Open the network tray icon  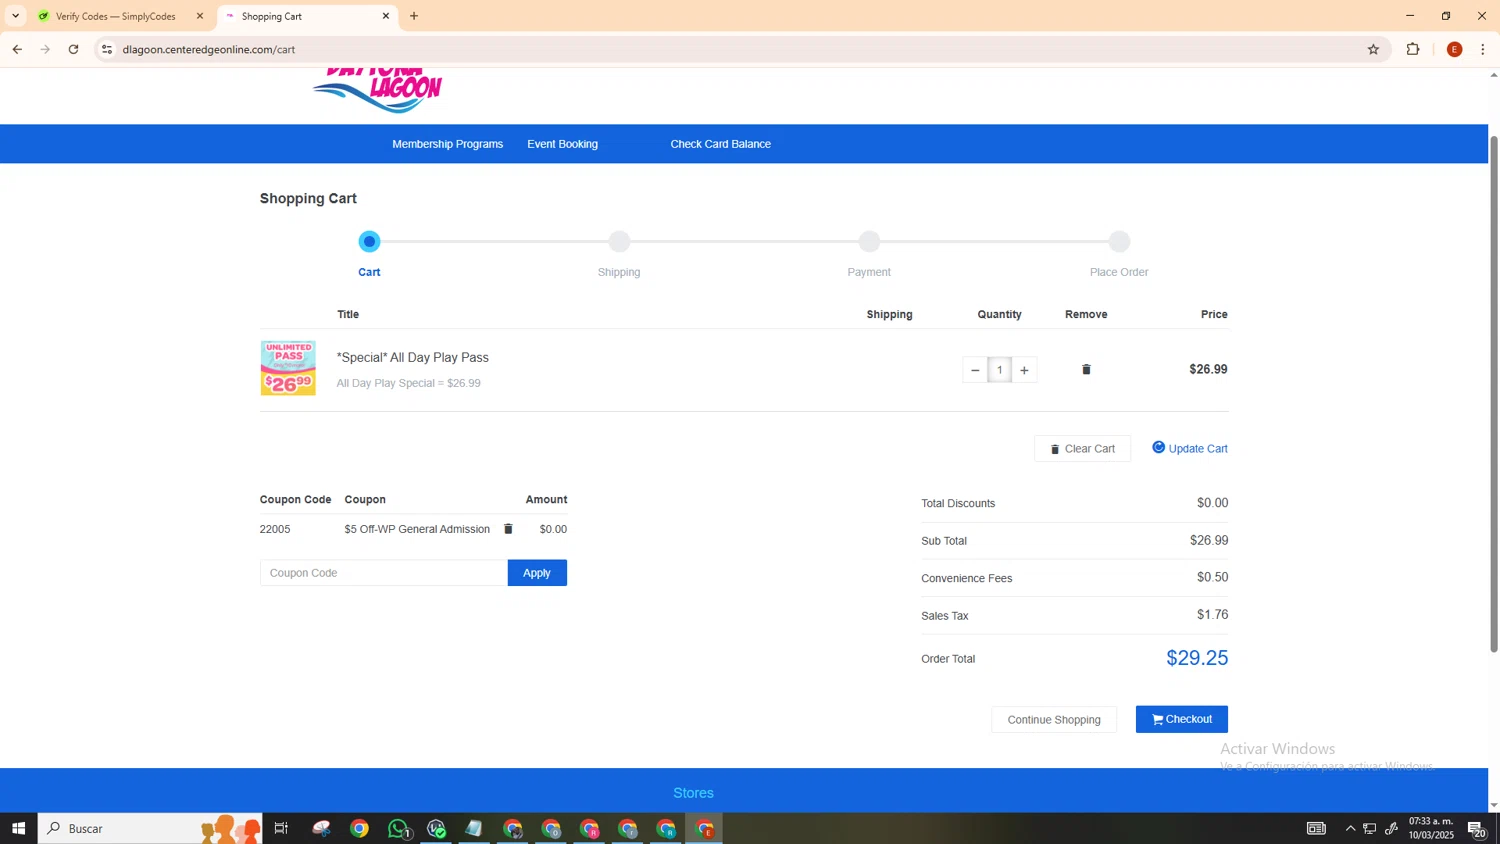[1370, 828]
